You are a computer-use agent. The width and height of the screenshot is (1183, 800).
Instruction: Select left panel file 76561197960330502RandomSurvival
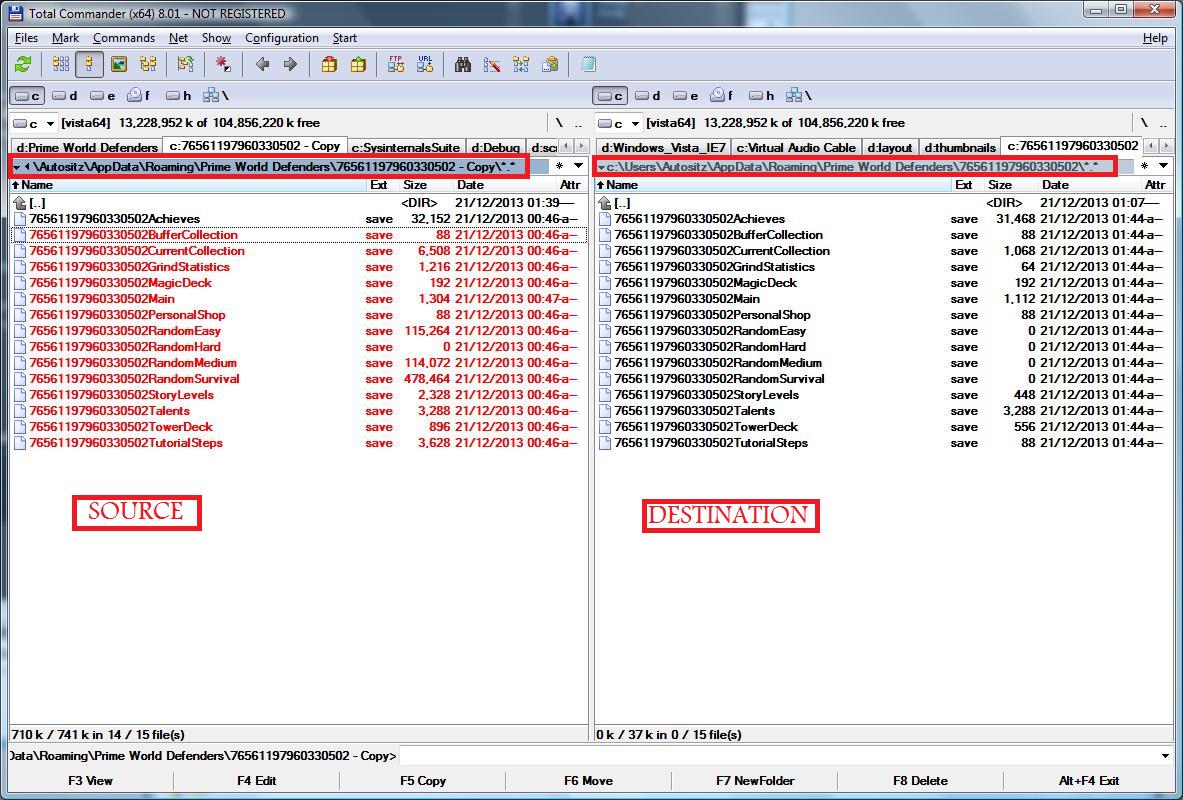pyautogui.click(x=299, y=379)
